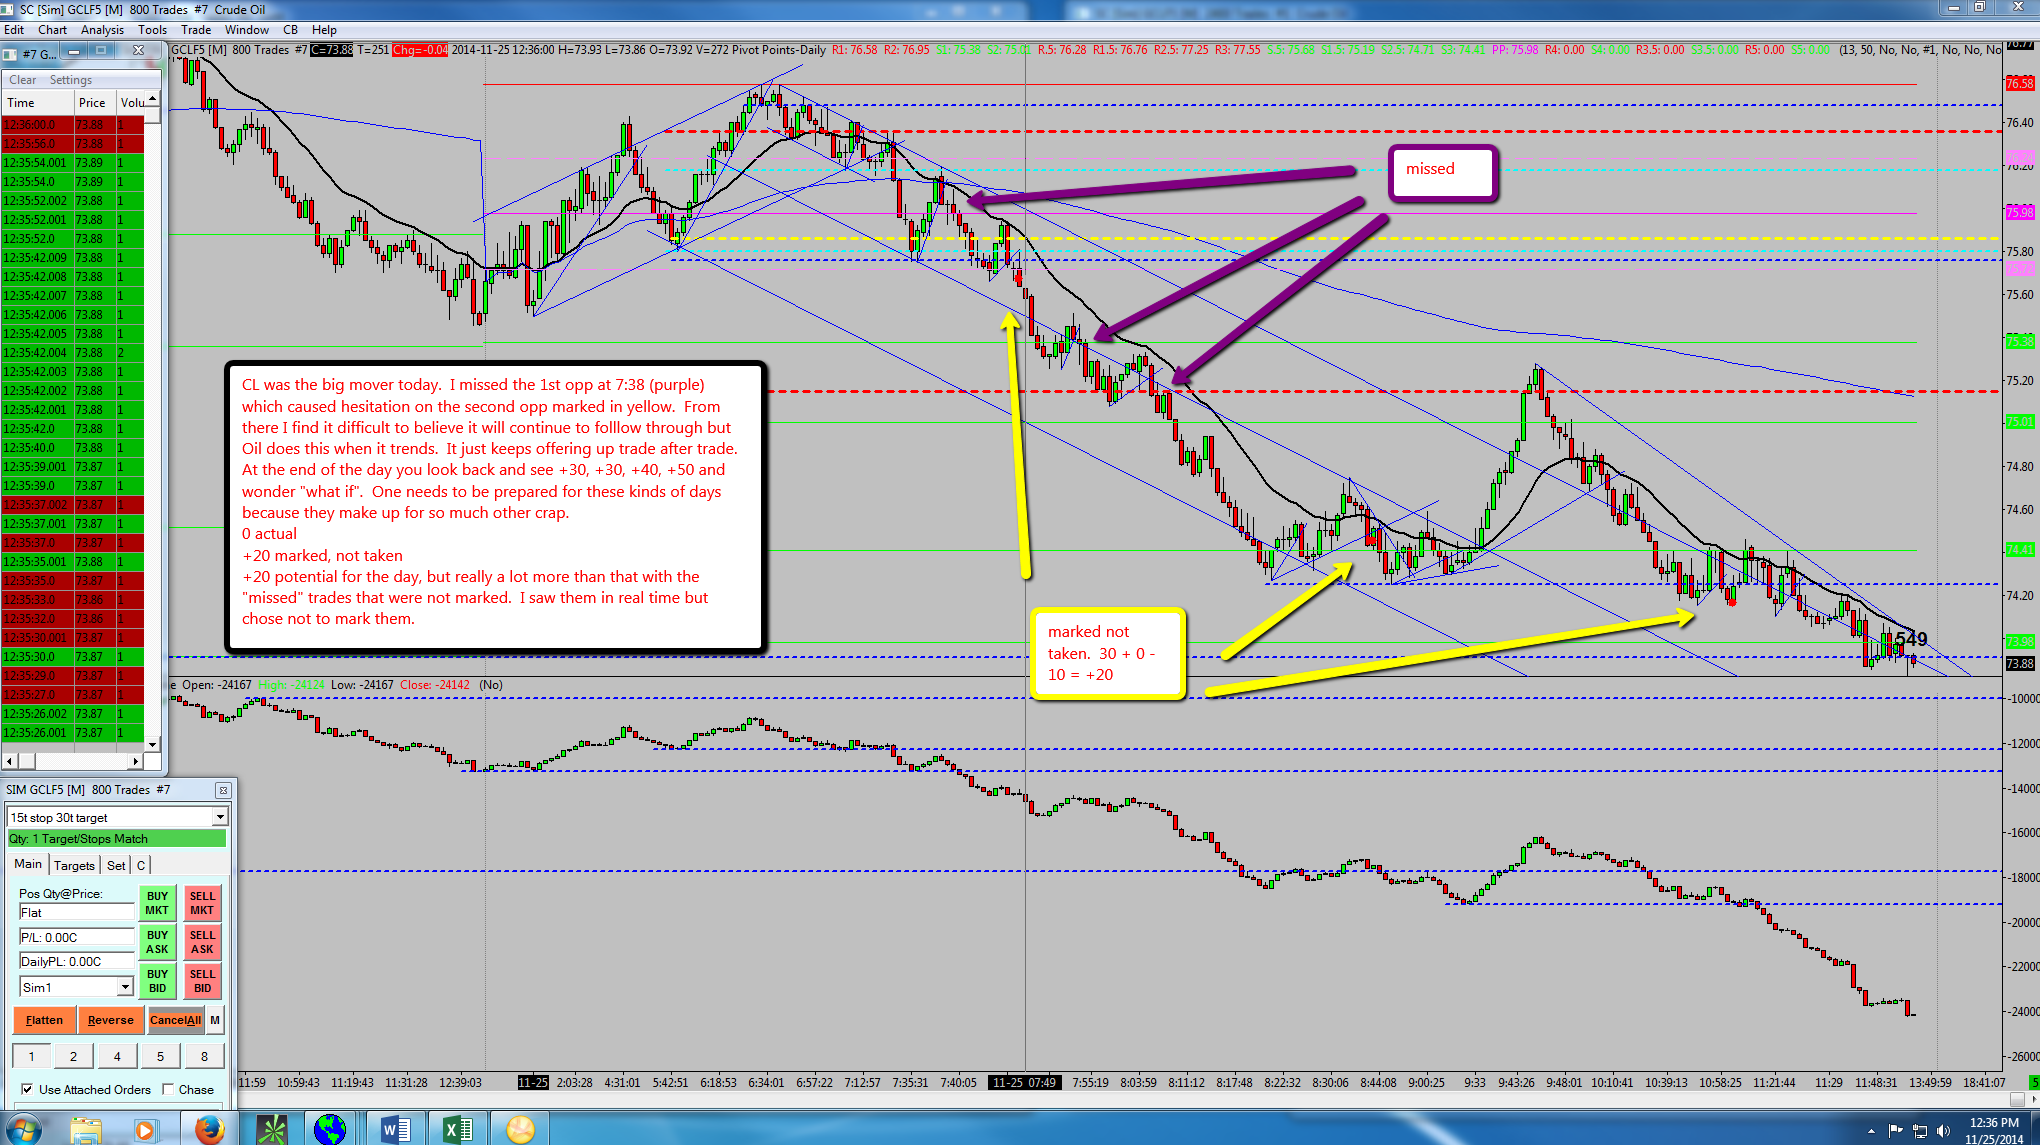The height and width of the screenshot is (1145, 2040).
Task: Toggle the Use Attached Orders checkbox
Action: click(27, 1089)
